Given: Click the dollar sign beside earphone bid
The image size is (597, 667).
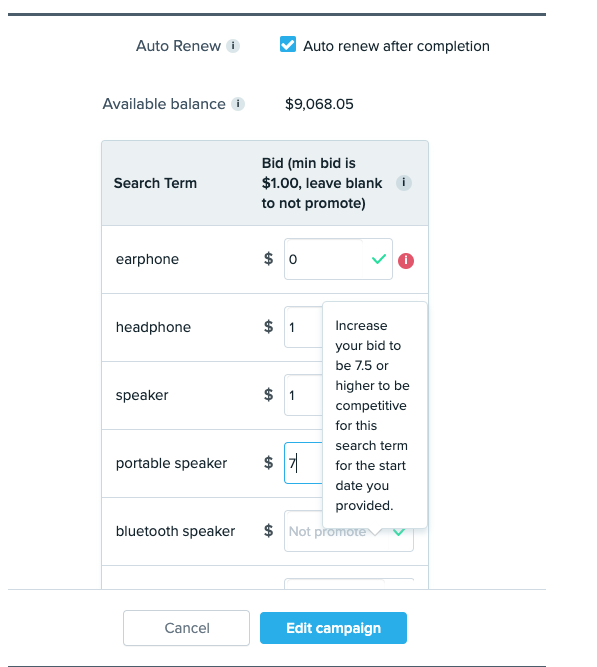Looking at the screenshot, I should click(x=269, y=259).
